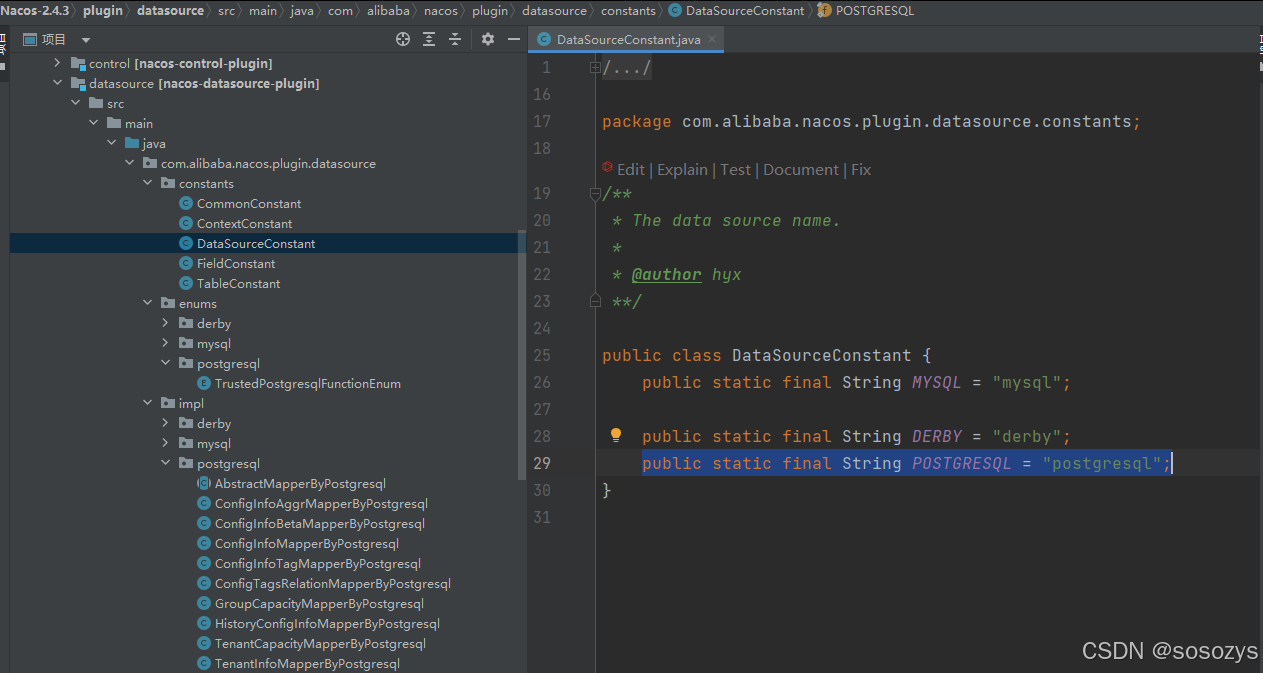Viewport: 1263px width, 673px height.
Task: Select HistoryConfigInfoMapperByPostgresql in the tree
Action: pyautogui.click(x=327, y=623)
